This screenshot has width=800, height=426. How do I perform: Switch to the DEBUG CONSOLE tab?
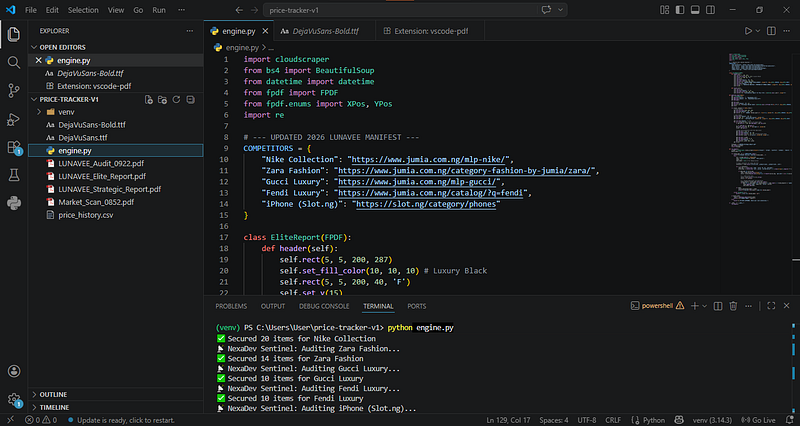324,306
